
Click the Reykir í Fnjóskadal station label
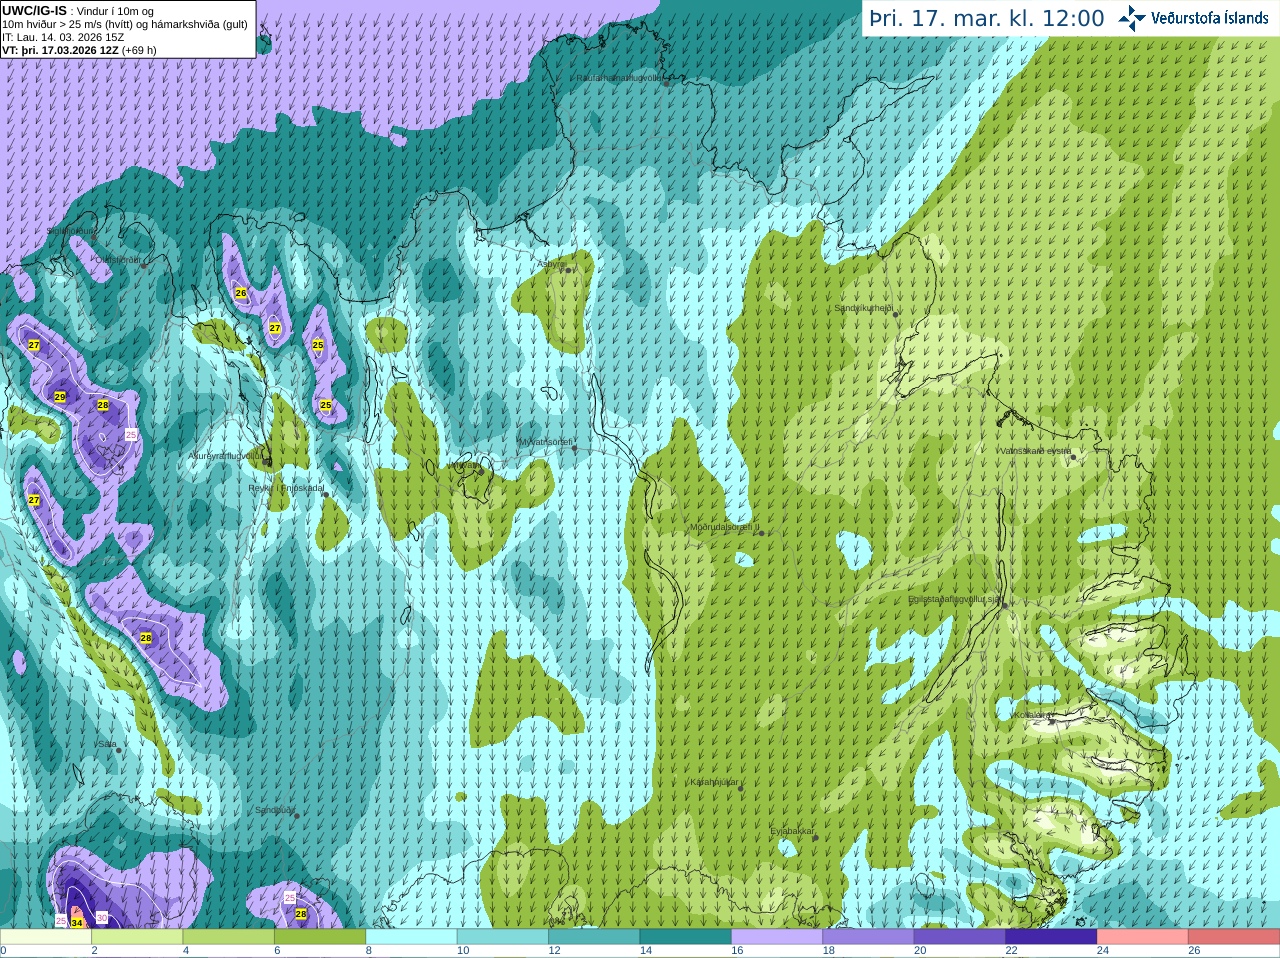pyautogui.click(x=286, y=488)
